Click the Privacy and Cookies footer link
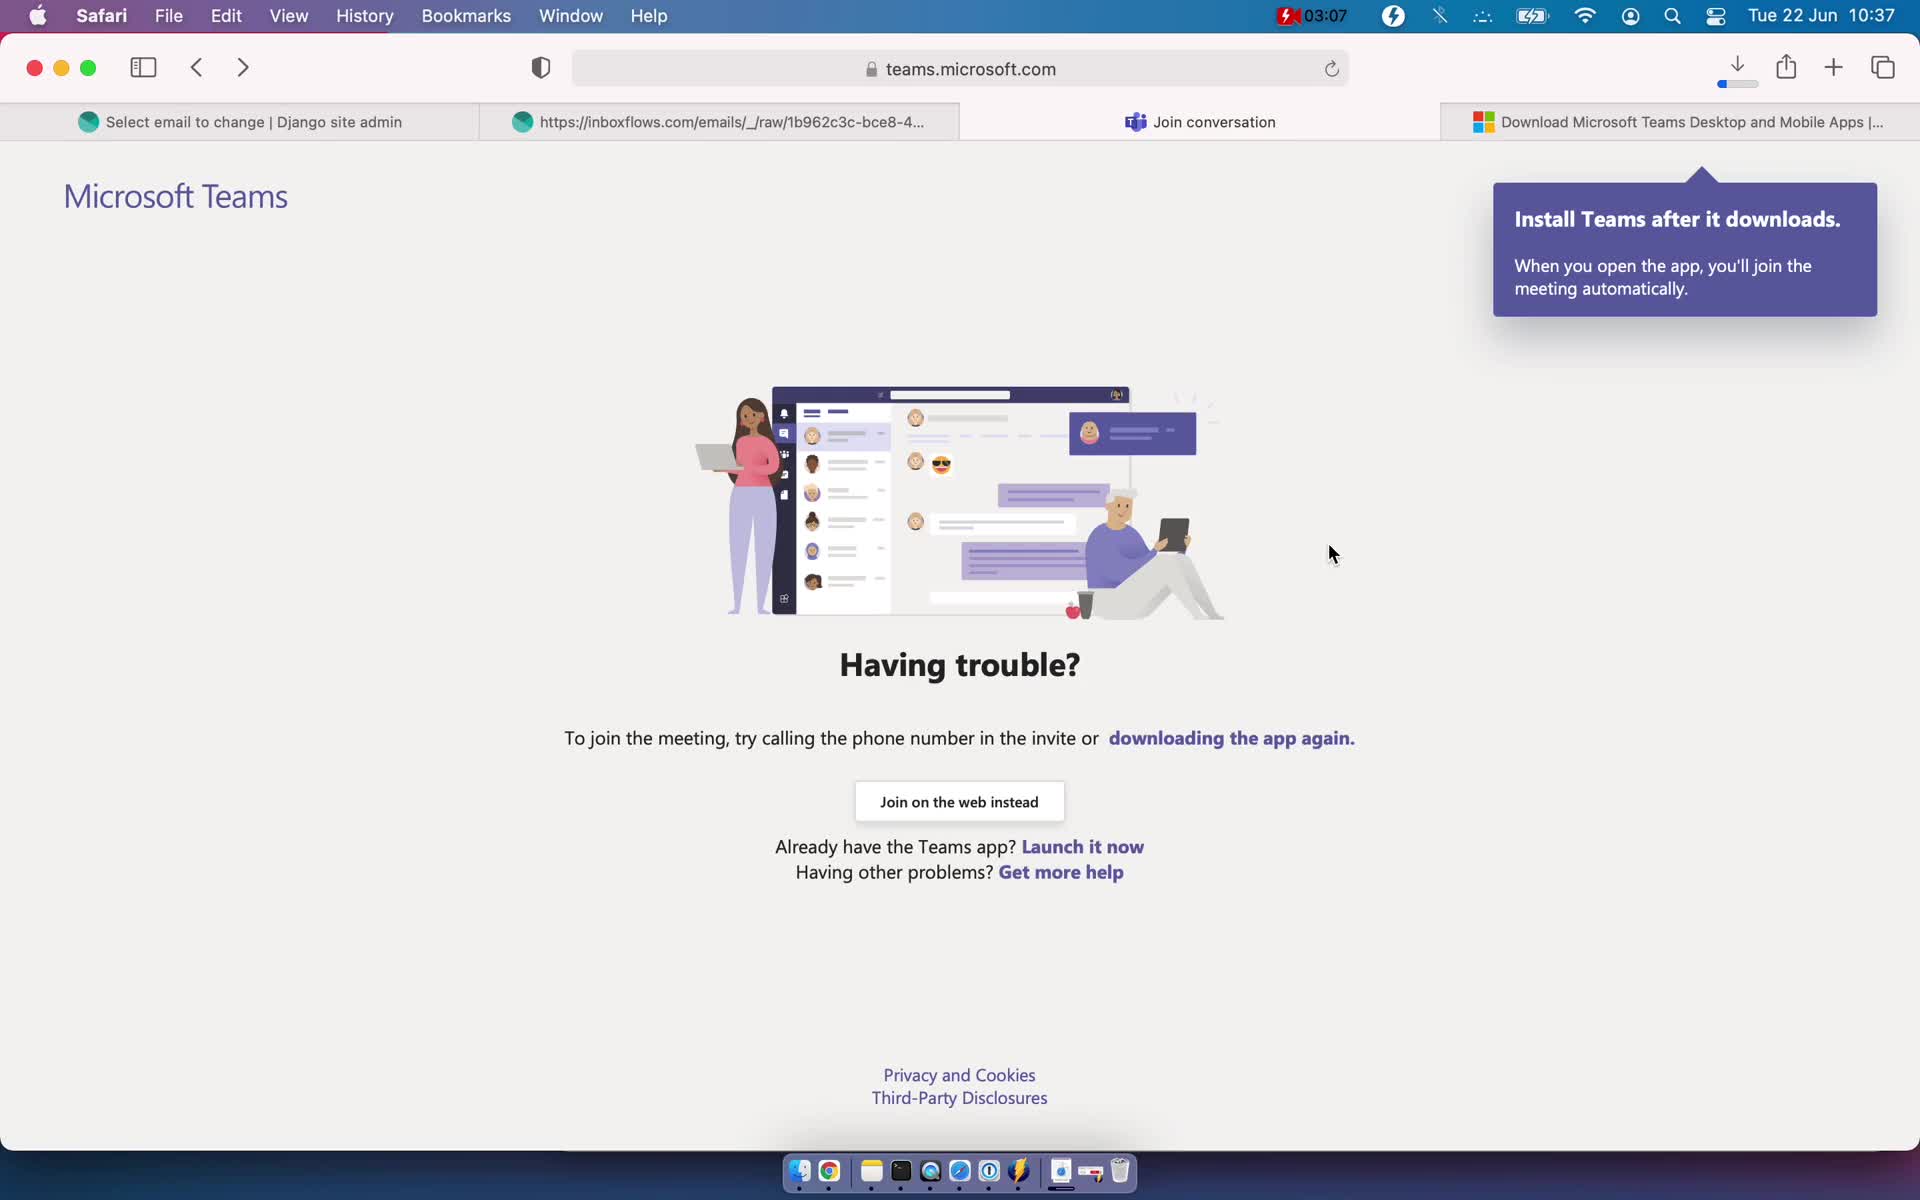 (x=959, y=1074)
